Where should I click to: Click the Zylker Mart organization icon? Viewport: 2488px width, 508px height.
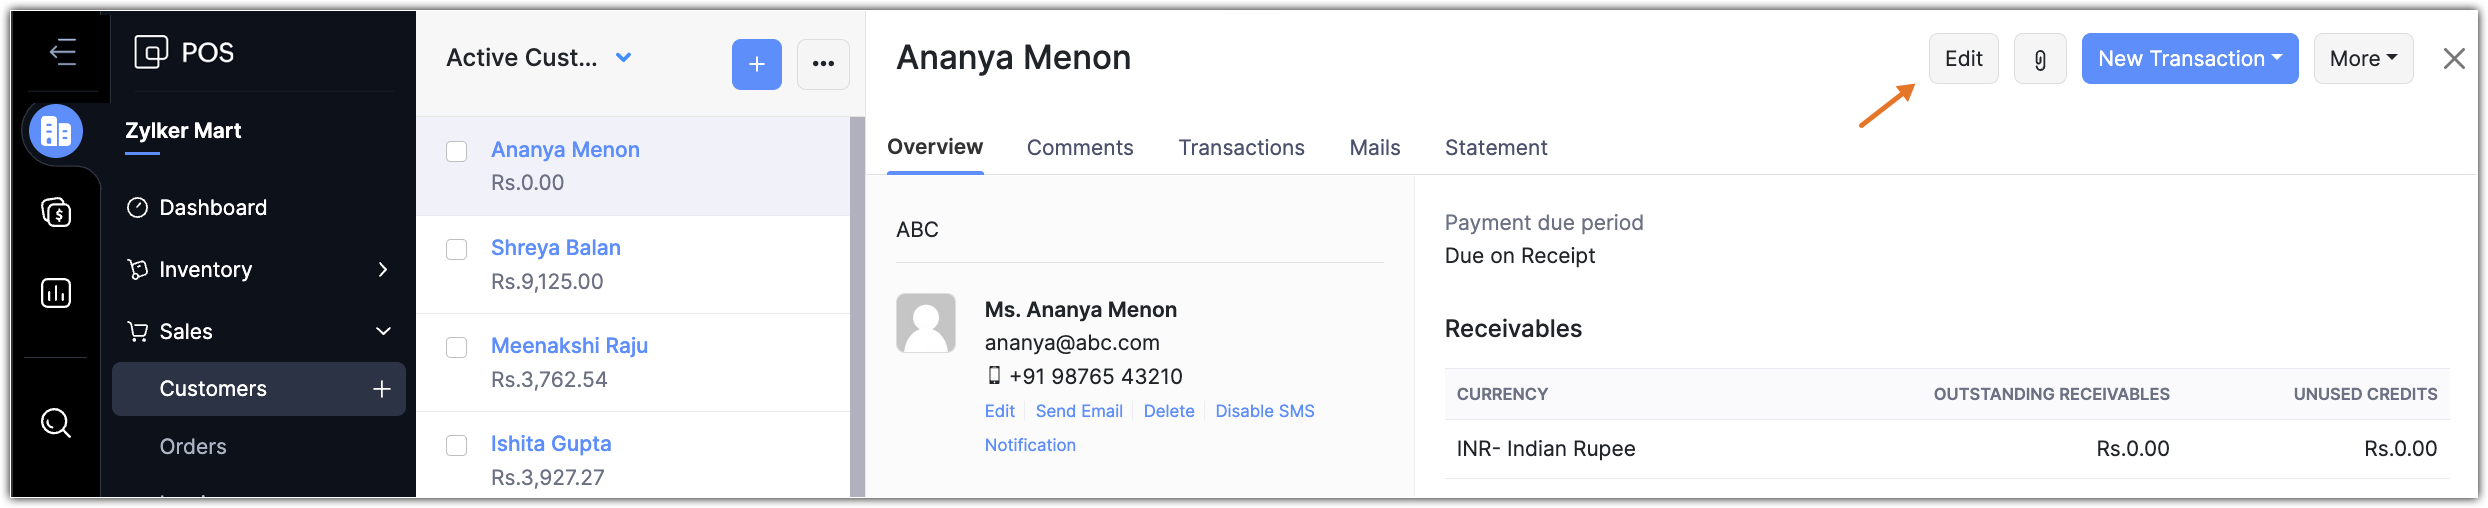(56, 131)
